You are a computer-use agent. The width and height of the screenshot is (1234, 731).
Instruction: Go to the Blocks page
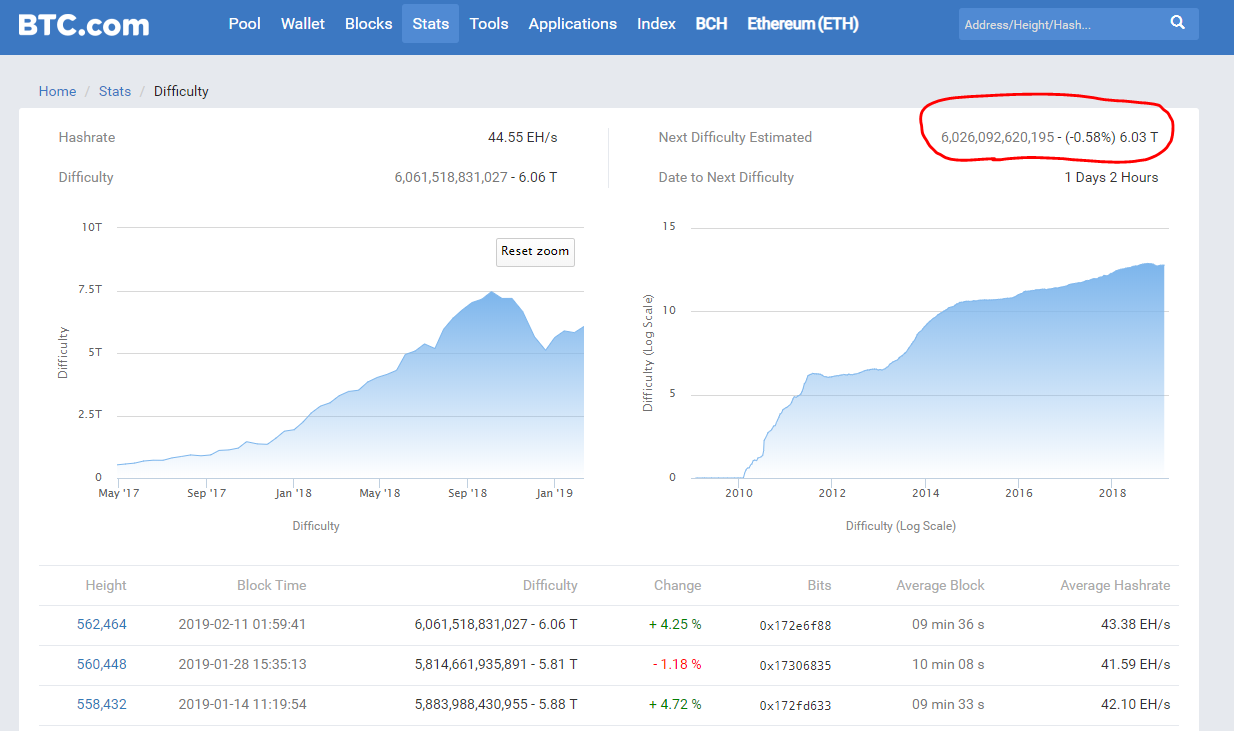(368, 24)
